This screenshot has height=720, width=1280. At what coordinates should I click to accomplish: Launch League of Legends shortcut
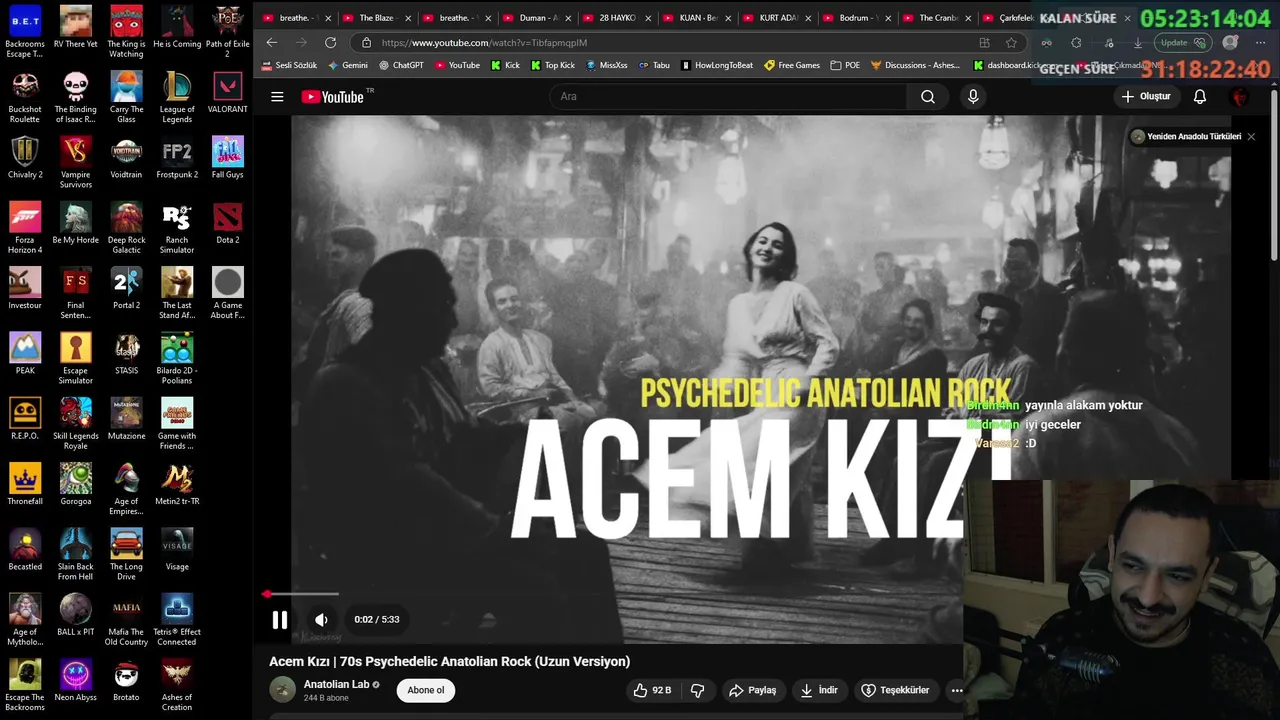pyautogui.click(x=177, y=98)
